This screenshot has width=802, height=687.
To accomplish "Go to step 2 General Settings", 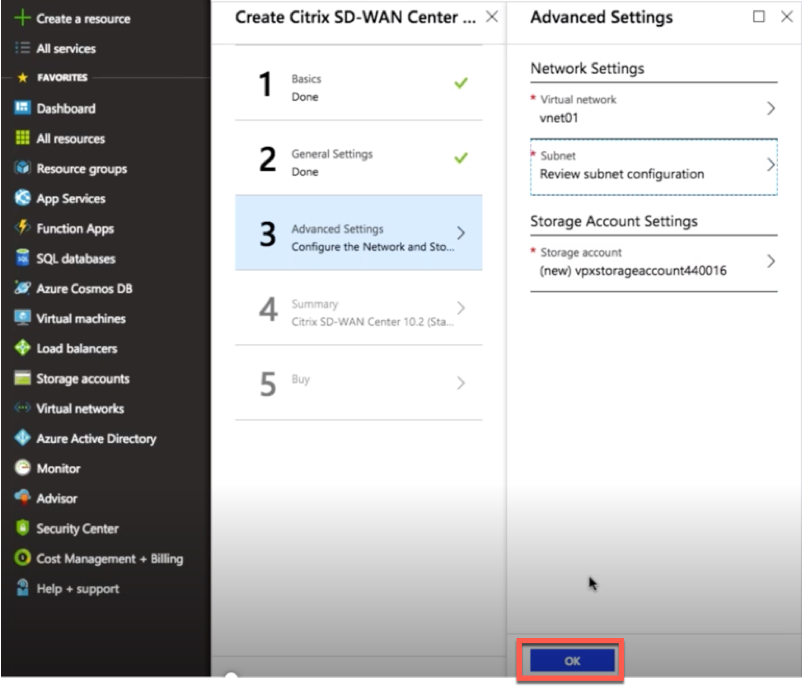I will click(x=359, y=159).
